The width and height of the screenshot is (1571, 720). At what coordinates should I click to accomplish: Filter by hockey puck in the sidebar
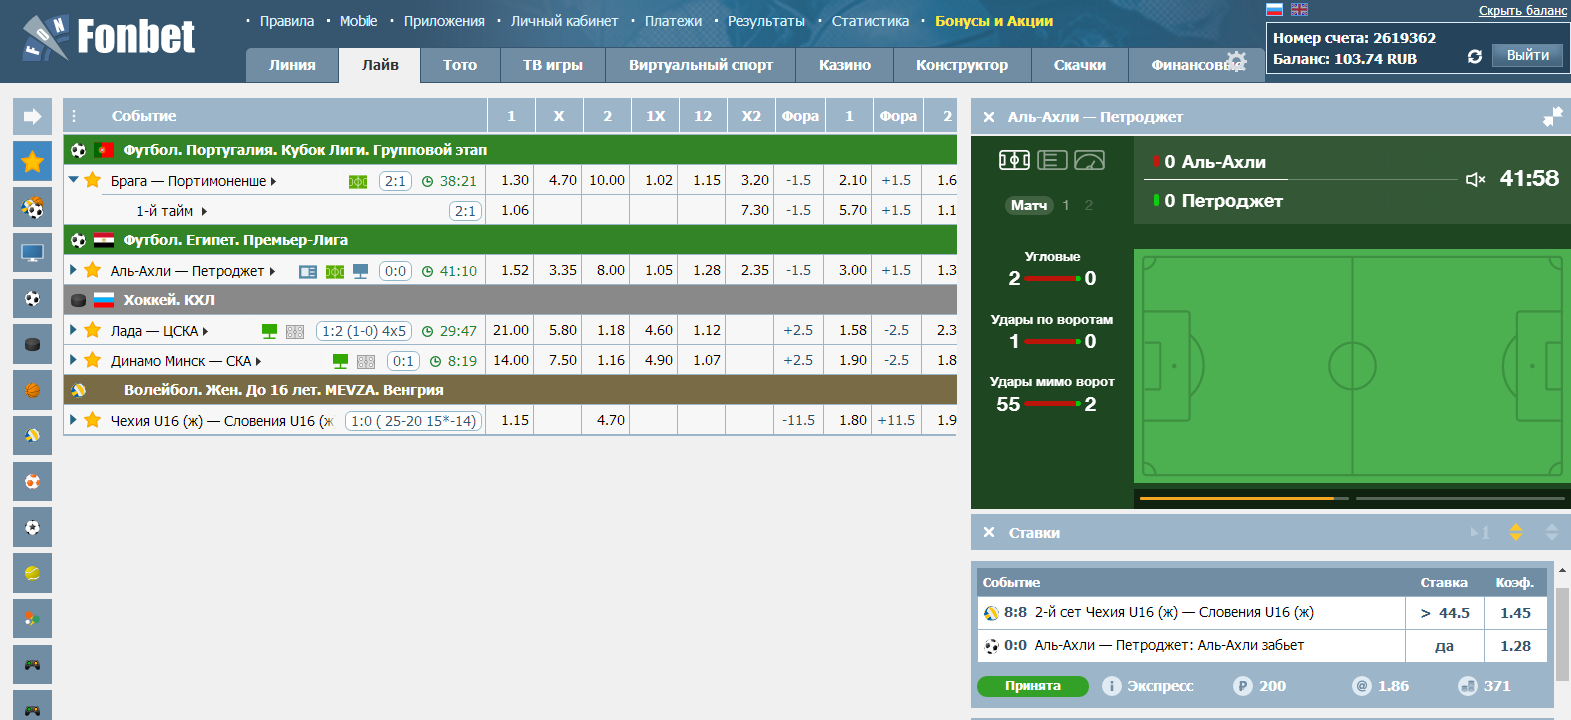(x=32, y=344)
